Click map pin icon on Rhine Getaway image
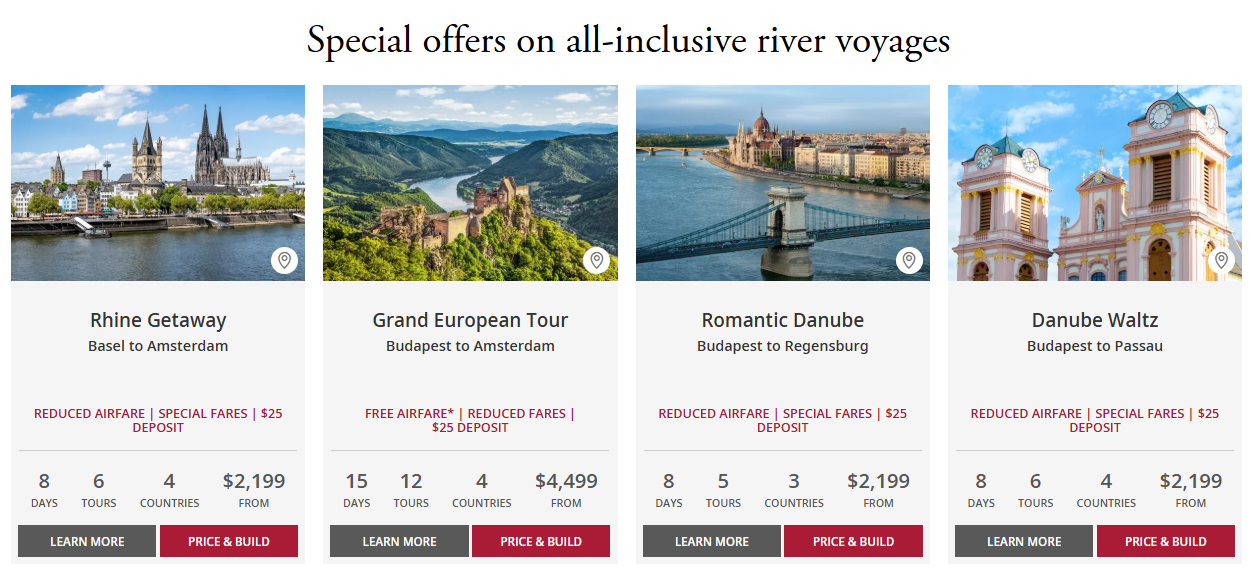 [285, 261]
